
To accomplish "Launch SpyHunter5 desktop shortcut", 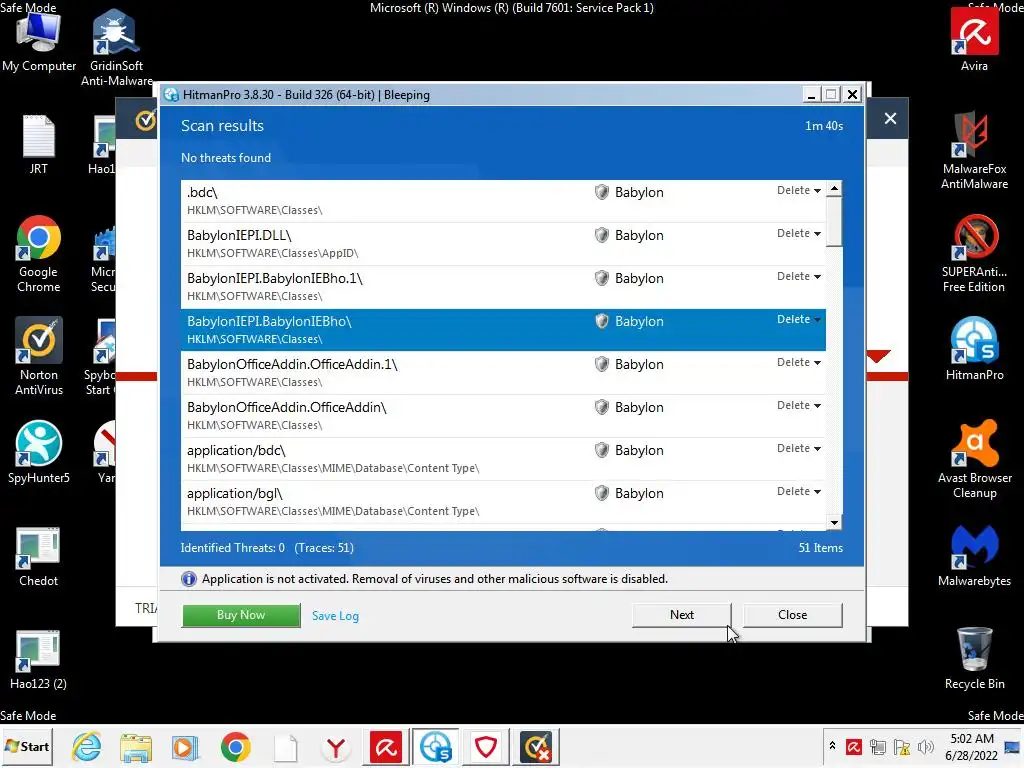I will tap(39, 452).
